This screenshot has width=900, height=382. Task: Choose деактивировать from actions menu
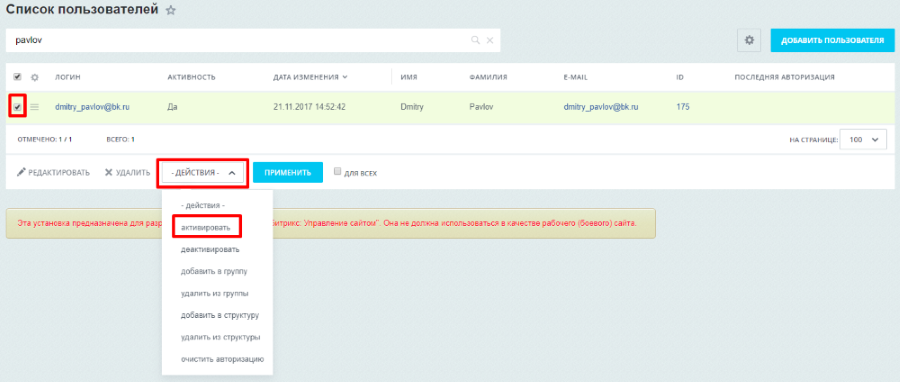(210, 250)
